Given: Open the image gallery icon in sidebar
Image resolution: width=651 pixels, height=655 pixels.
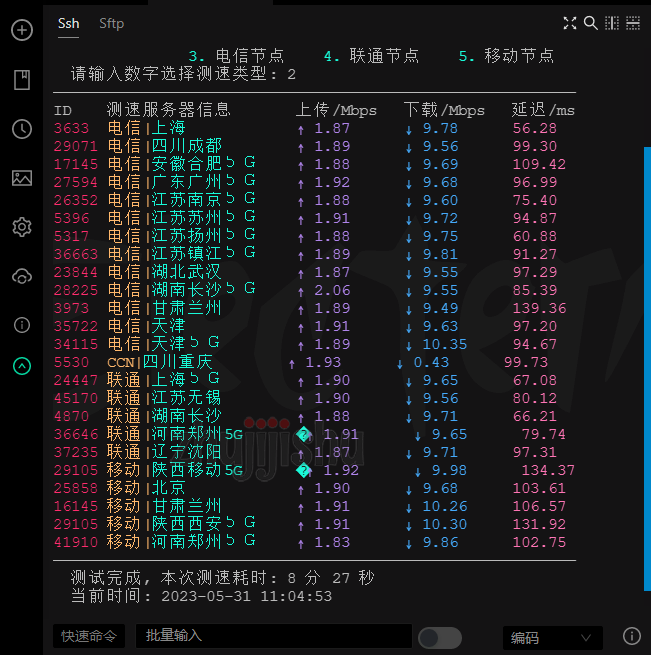Looking at the screenshot, I should [22, 178].
